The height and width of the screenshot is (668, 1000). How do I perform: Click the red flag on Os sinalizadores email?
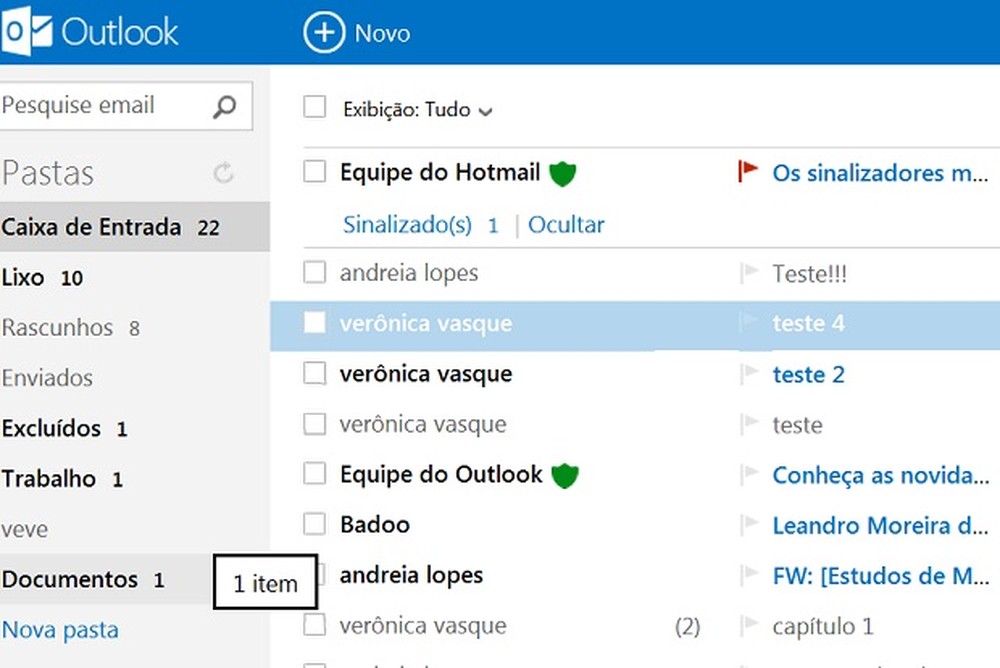pyautogui.click(x=745, y=171)
